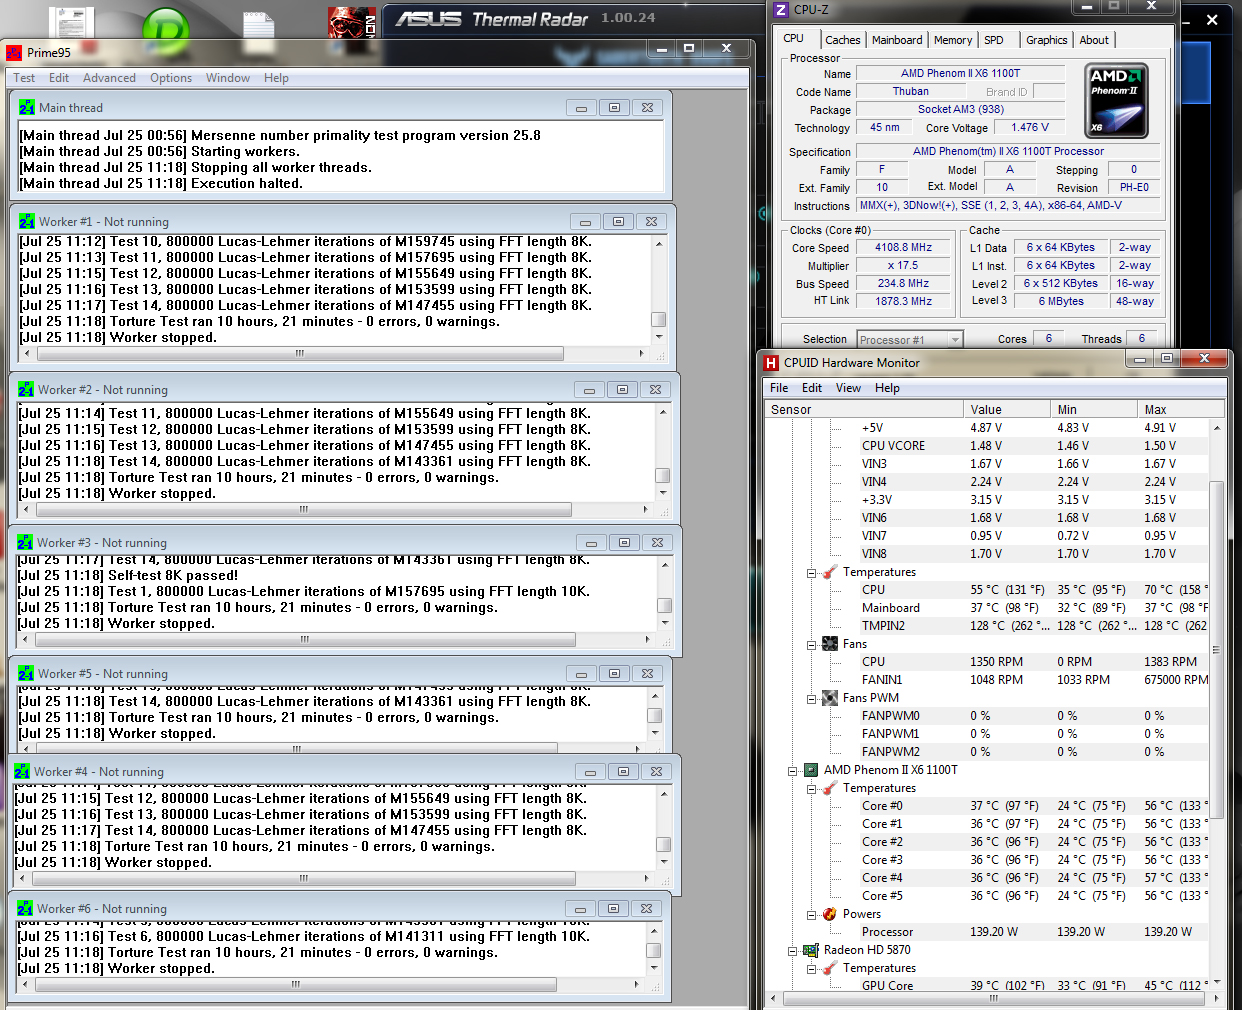1242x1010 pixels.
Task: Open Prime95 Test menu
Action: coord(24,78)
